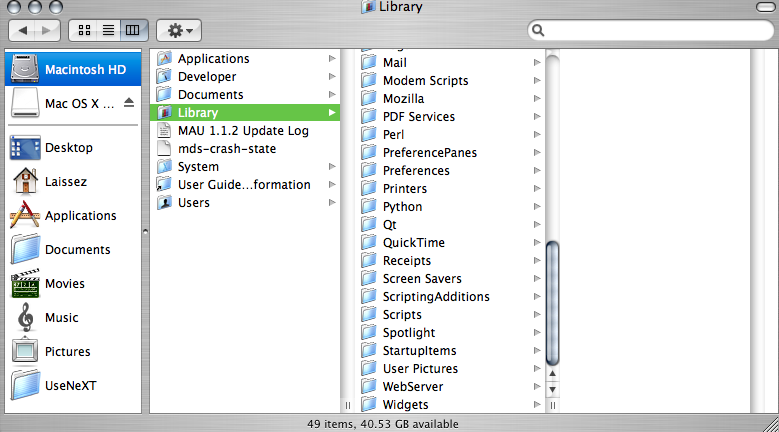Select the PreferencePanes folder
Image resolution: width=779 pixels, height=432 pixels.
(451, 152)
